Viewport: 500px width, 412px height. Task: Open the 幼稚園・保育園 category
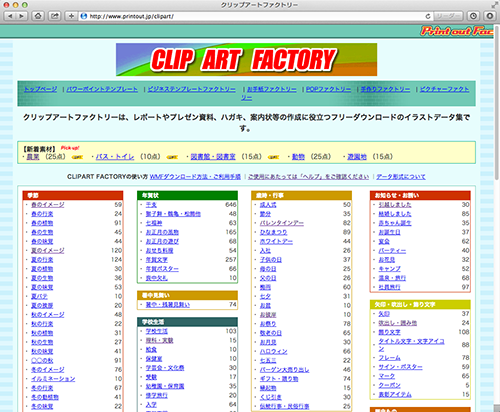[x=165, y=386]
